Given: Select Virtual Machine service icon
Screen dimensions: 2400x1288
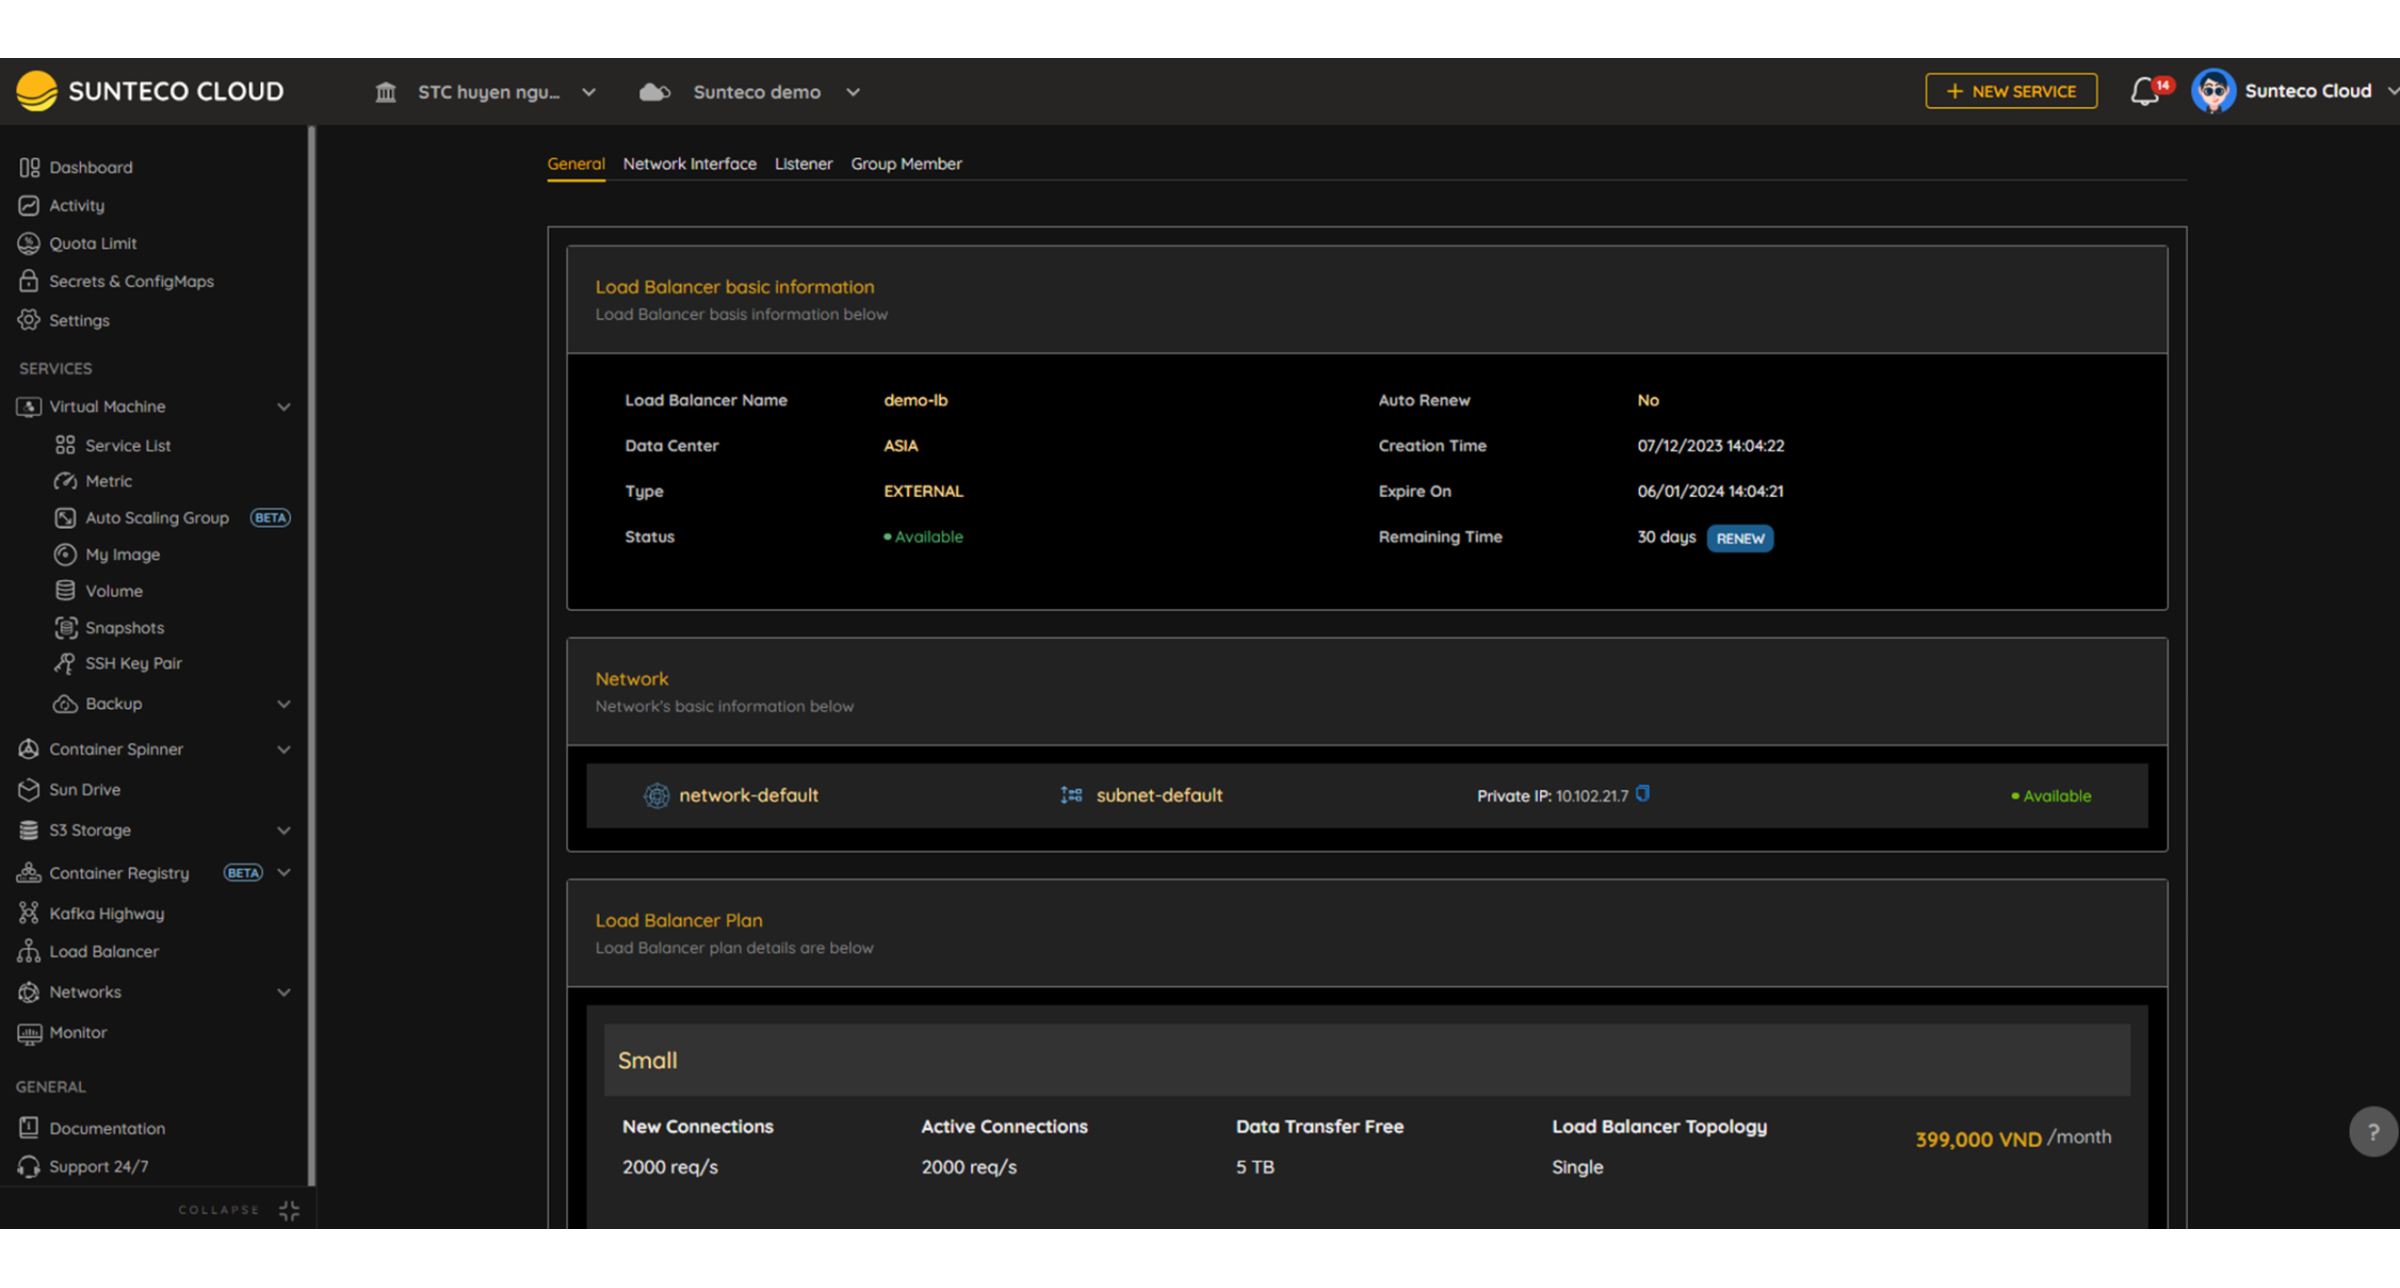Looking at the screenshot, I should coord(29,406).
